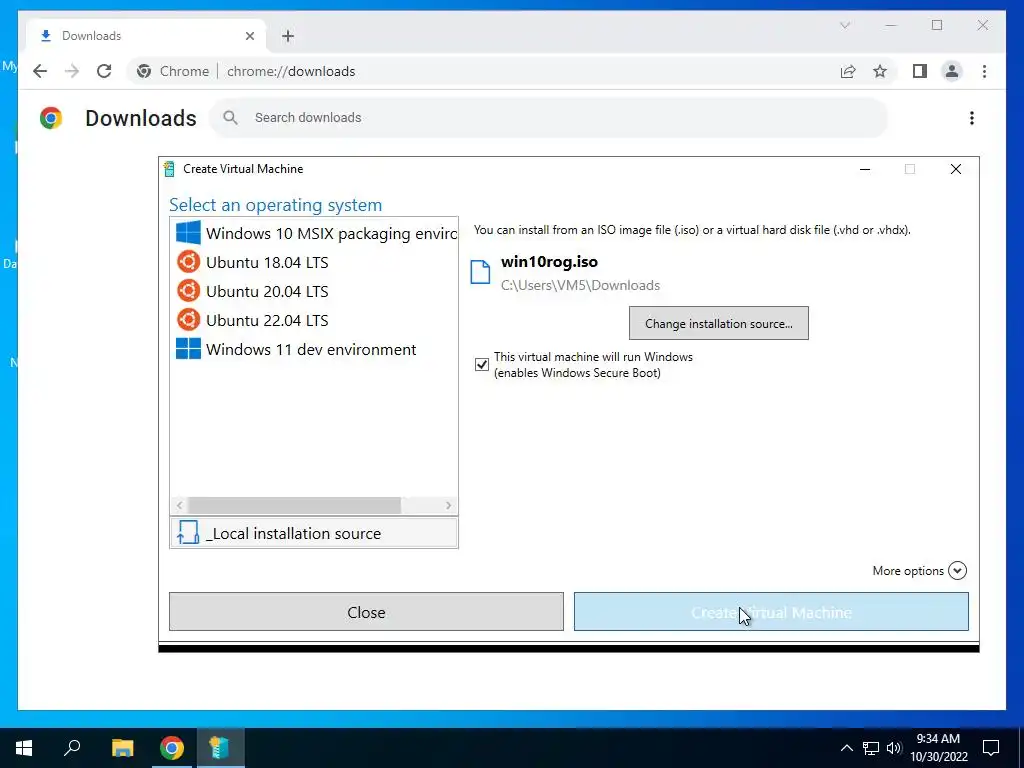Click the search magnifier icon in Downloads
Screen dimensions: 1024x768
click(230, 118)
